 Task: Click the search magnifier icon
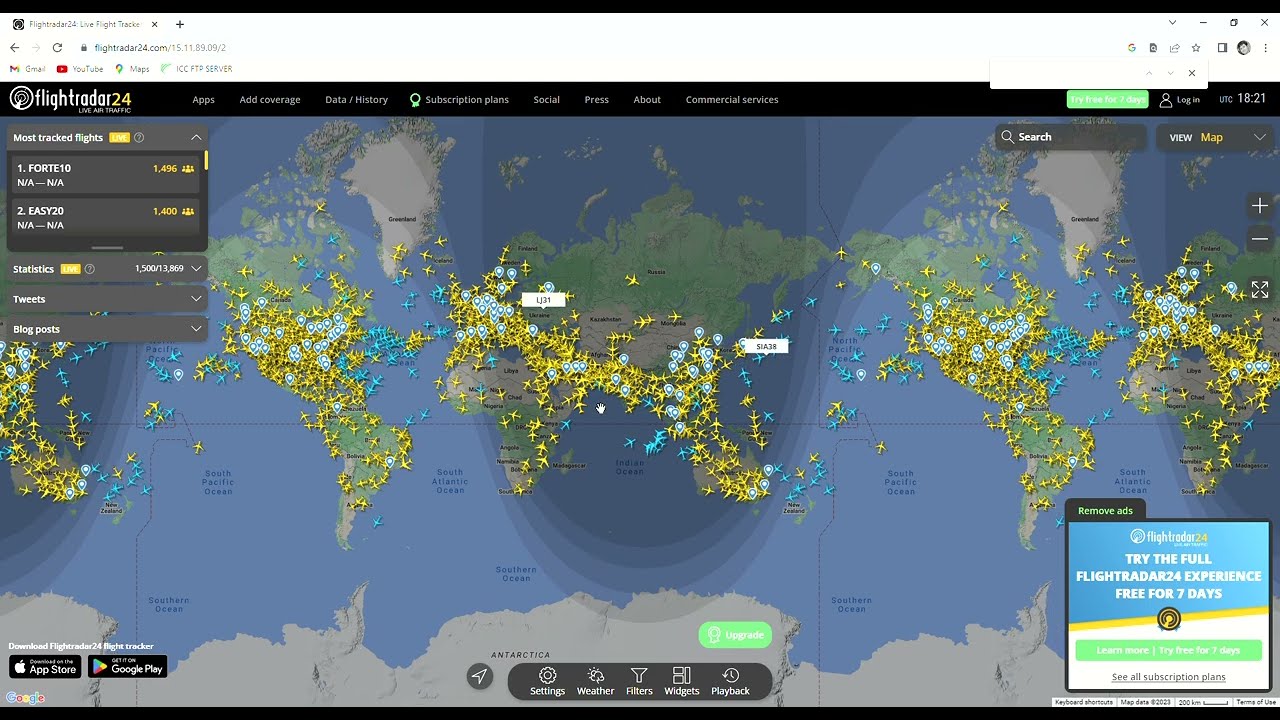[1006, 137]
